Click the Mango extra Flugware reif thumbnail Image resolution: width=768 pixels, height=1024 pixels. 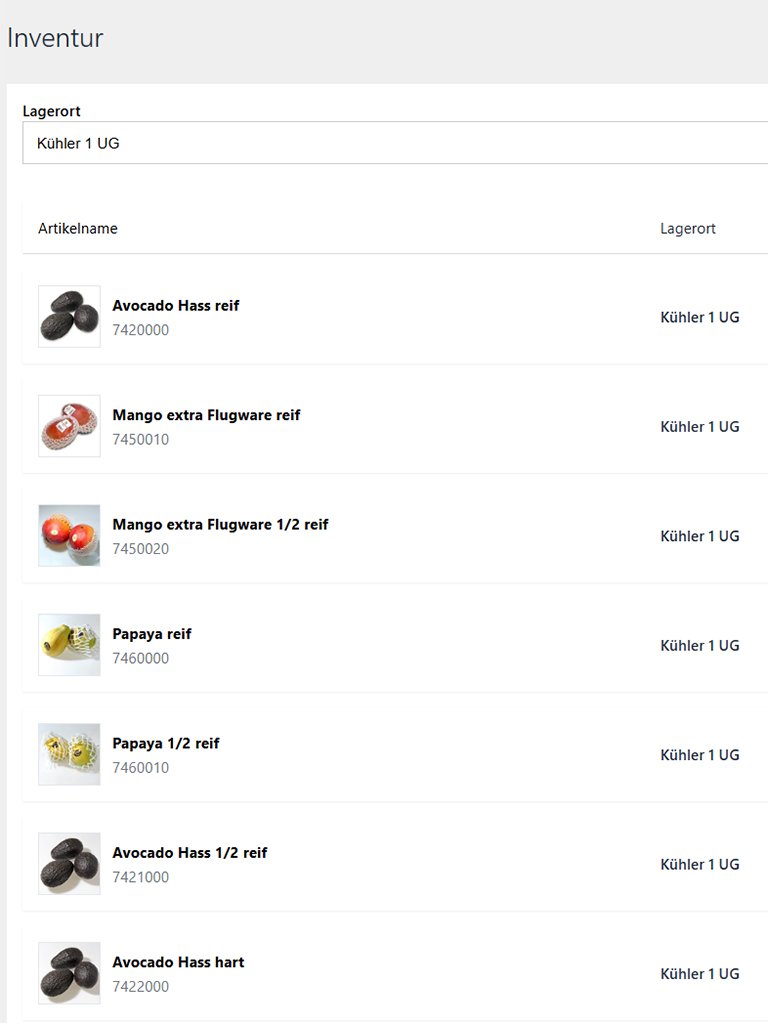tap(69, 426)
